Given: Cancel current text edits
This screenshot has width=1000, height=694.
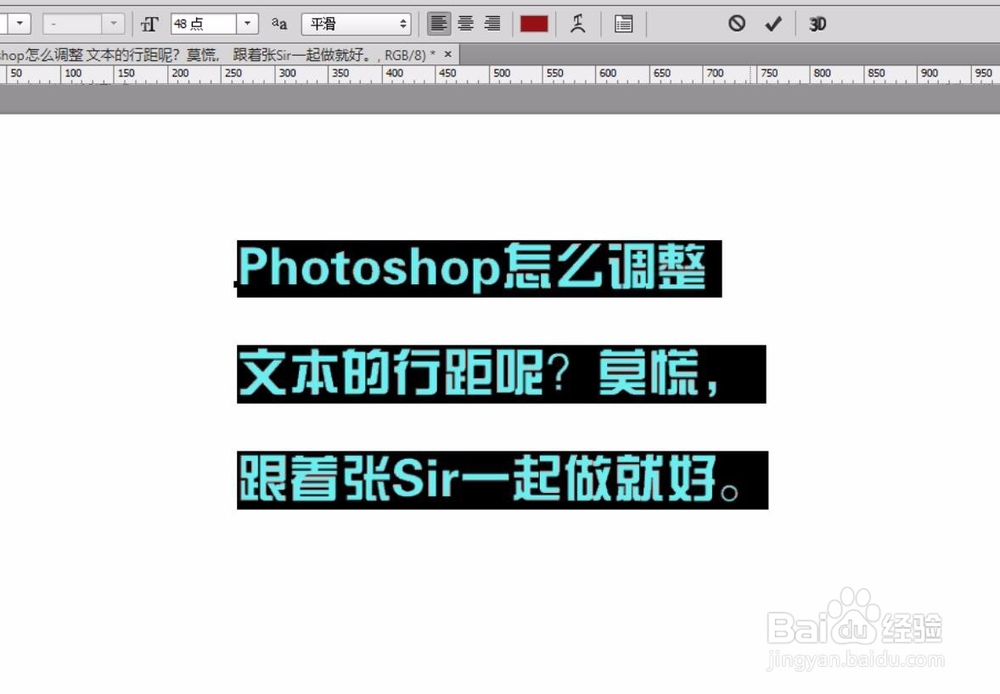Looking at the screenshot, I should [x=737, y=24].
